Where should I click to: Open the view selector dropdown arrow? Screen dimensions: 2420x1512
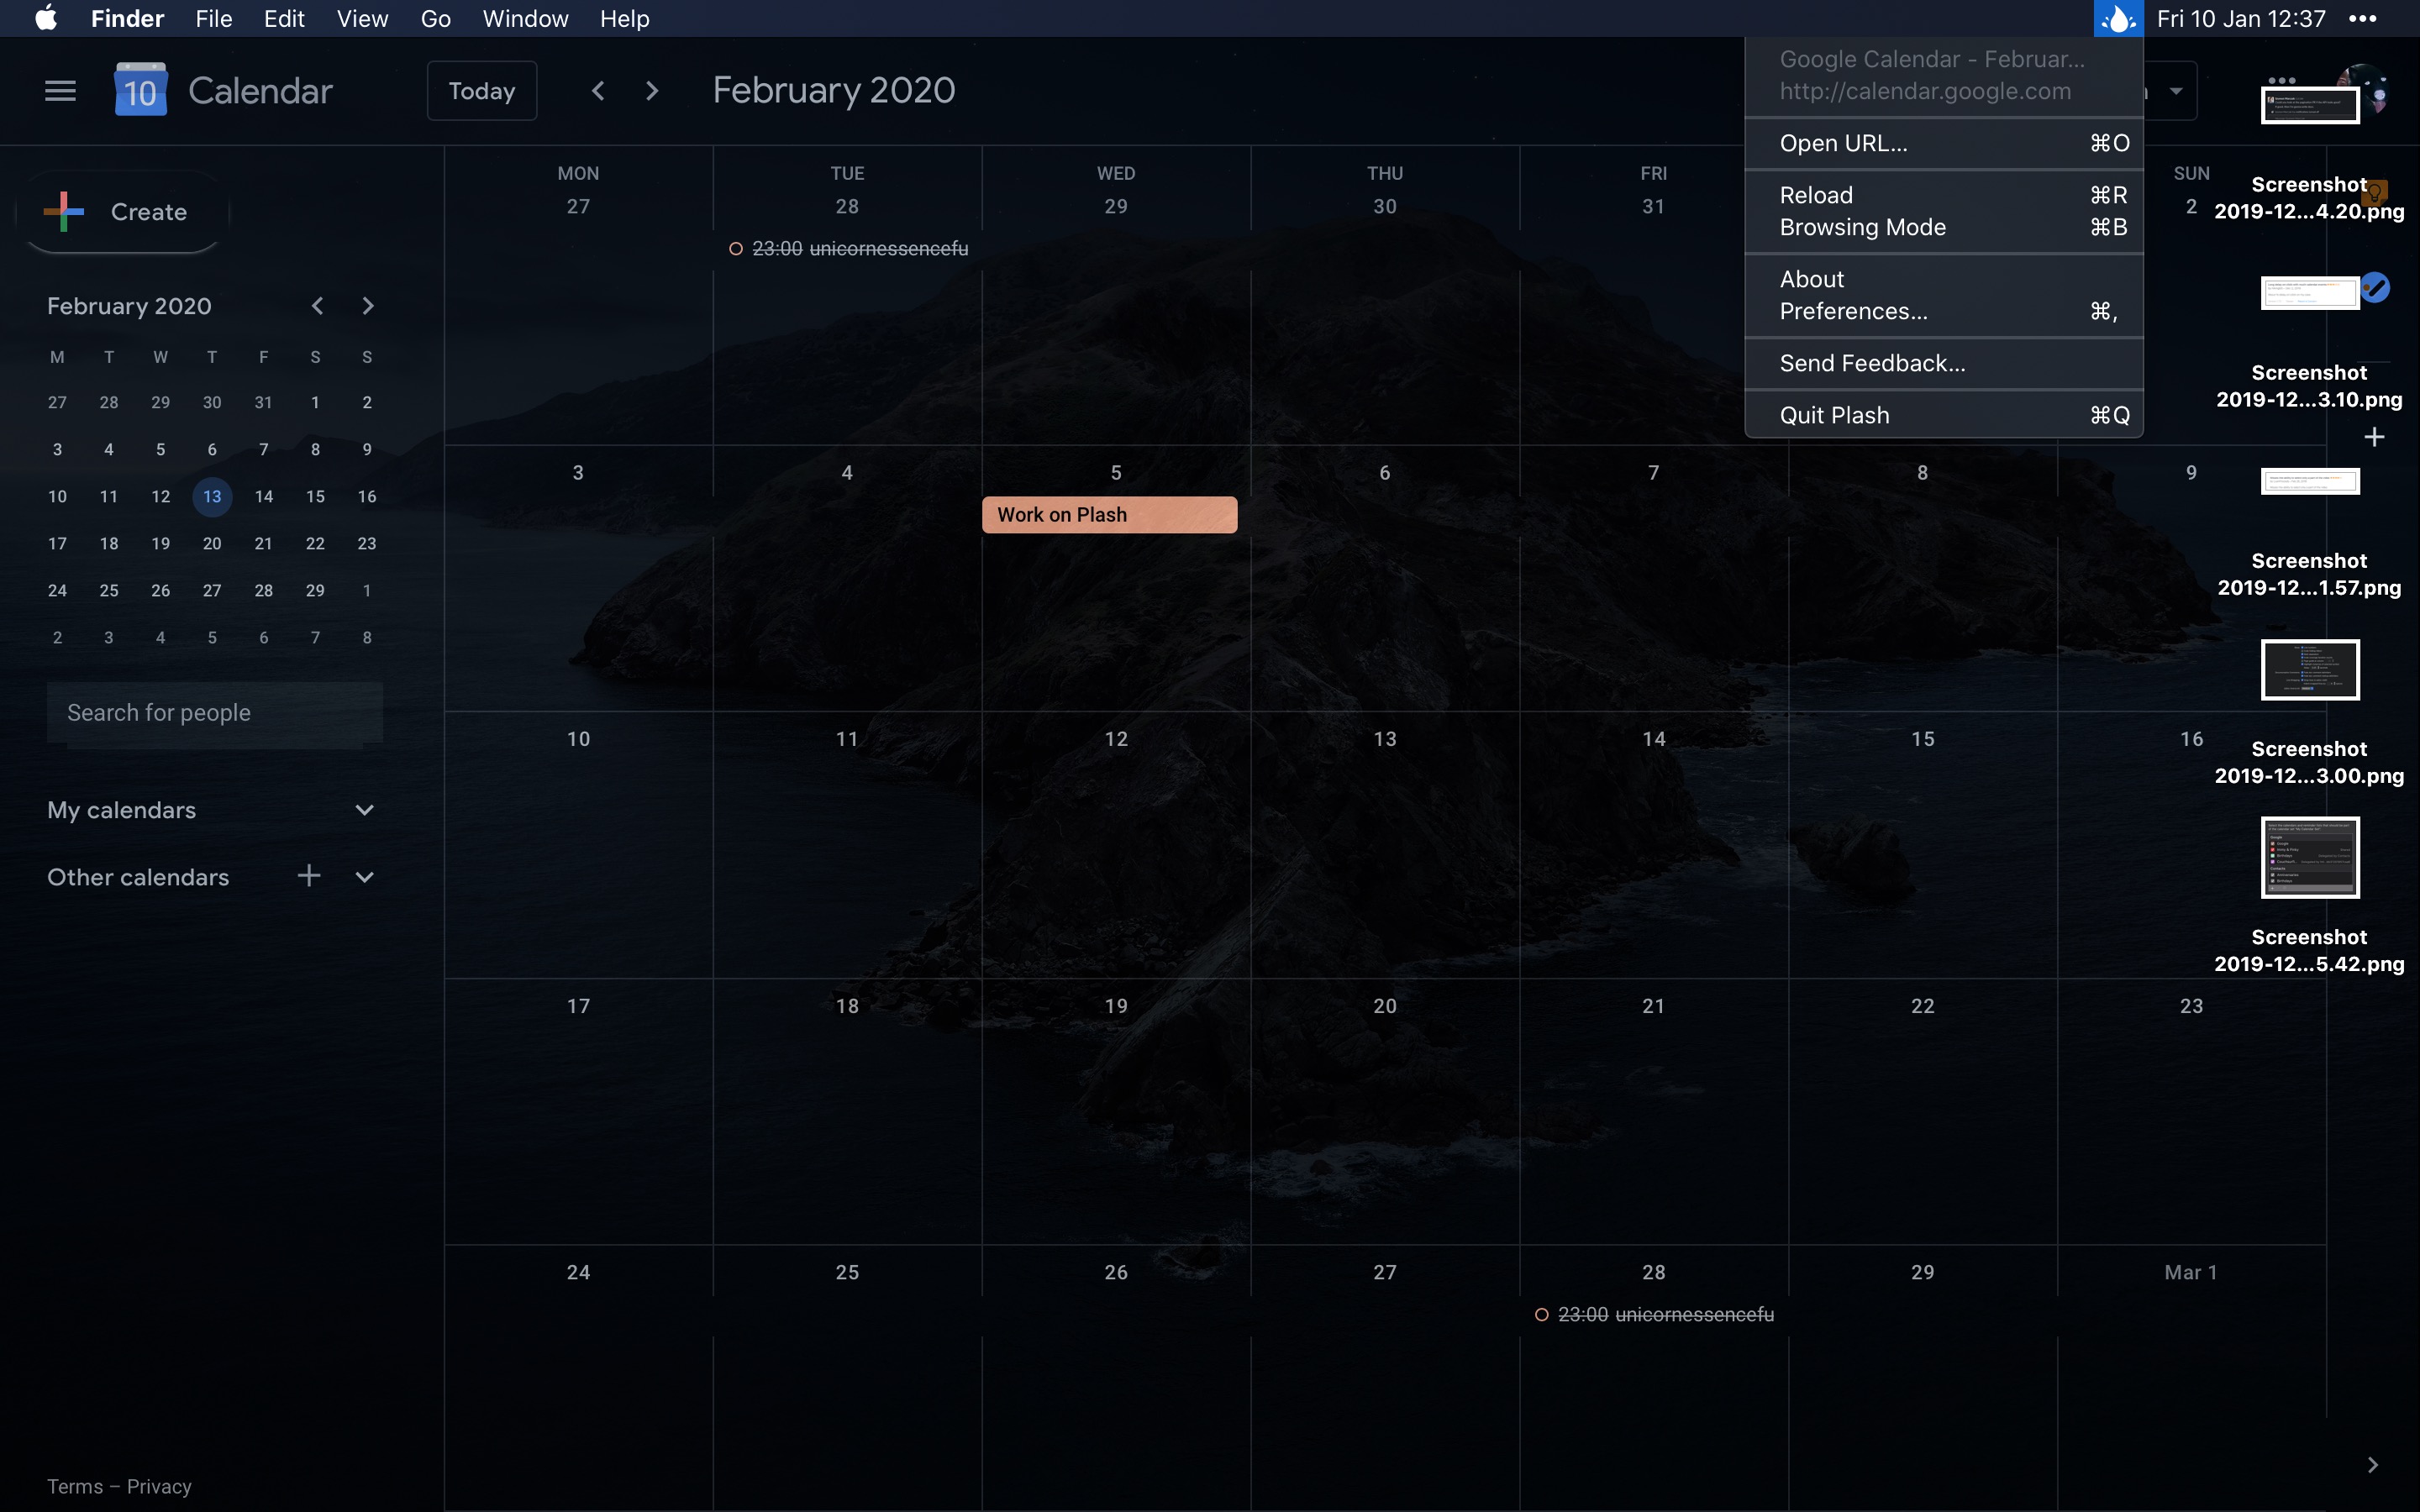tap(2176, 91)
